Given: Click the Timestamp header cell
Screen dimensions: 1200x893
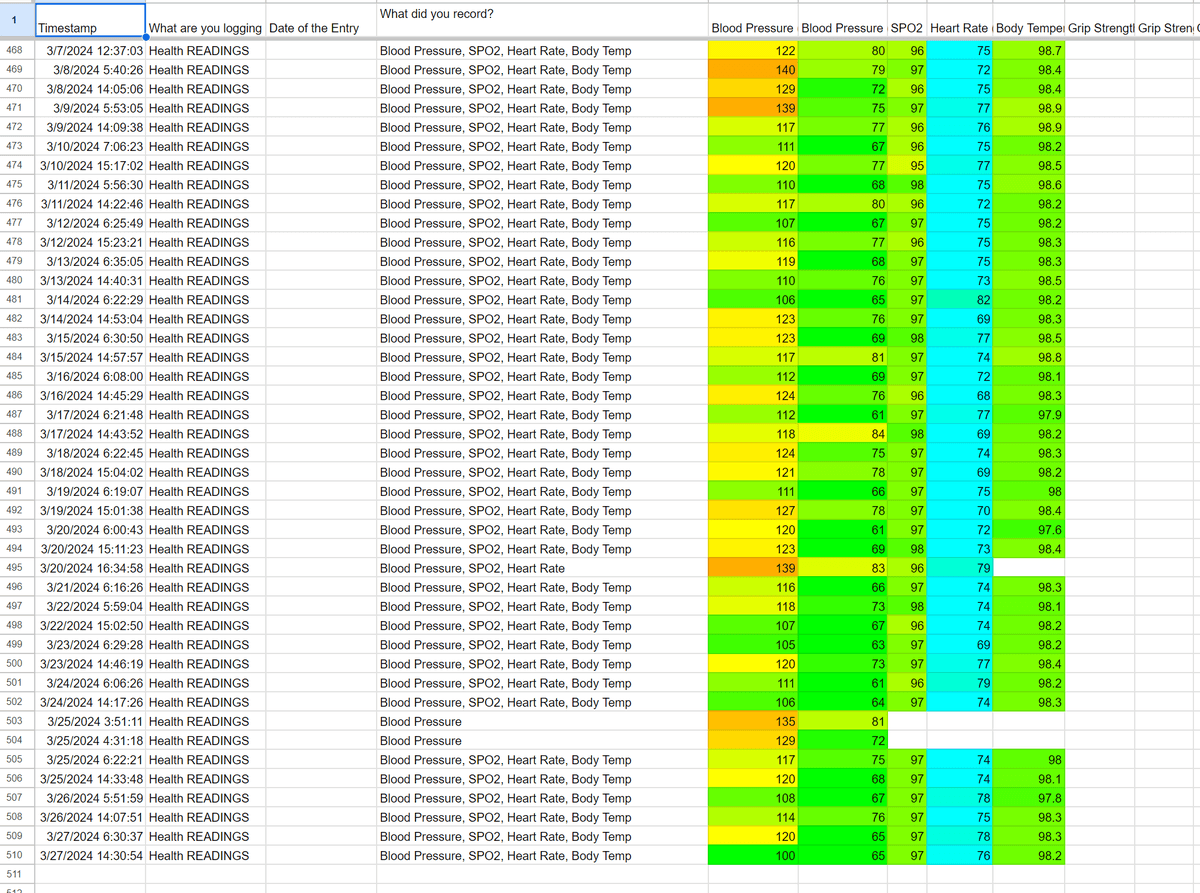Looking at the screenshot, I should pos(89,28).
